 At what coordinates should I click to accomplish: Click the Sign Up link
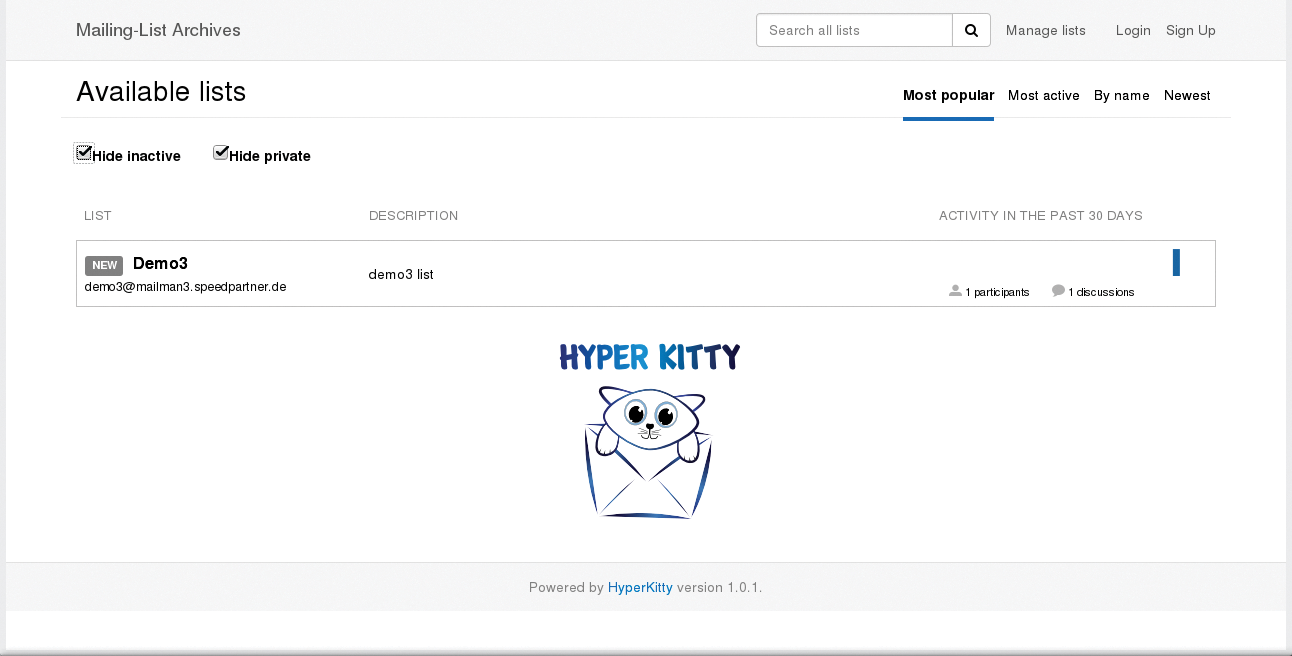(1191, 30)
